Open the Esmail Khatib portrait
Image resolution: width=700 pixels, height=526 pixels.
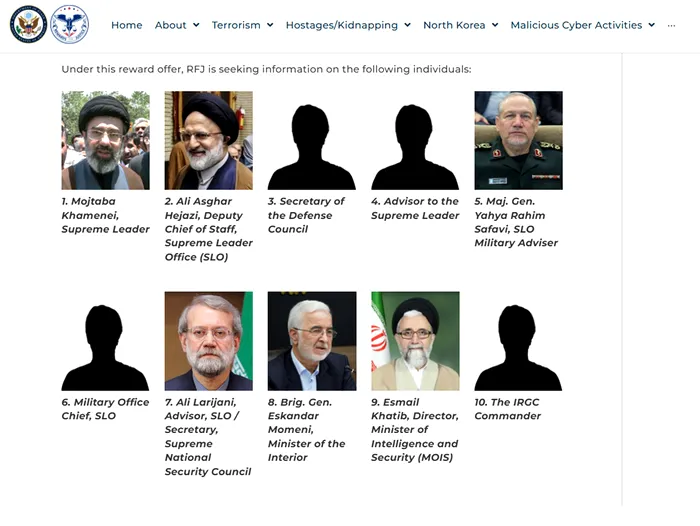[415, 341]
